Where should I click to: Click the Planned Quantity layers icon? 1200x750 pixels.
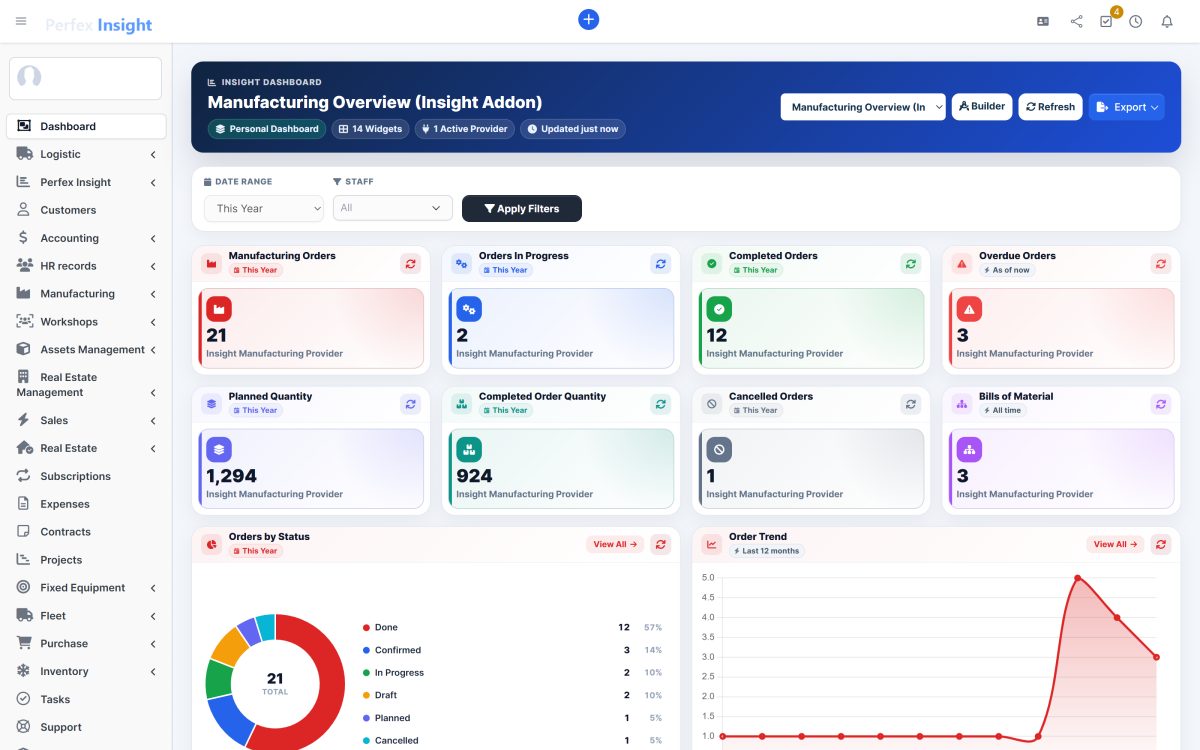point(219,449)
